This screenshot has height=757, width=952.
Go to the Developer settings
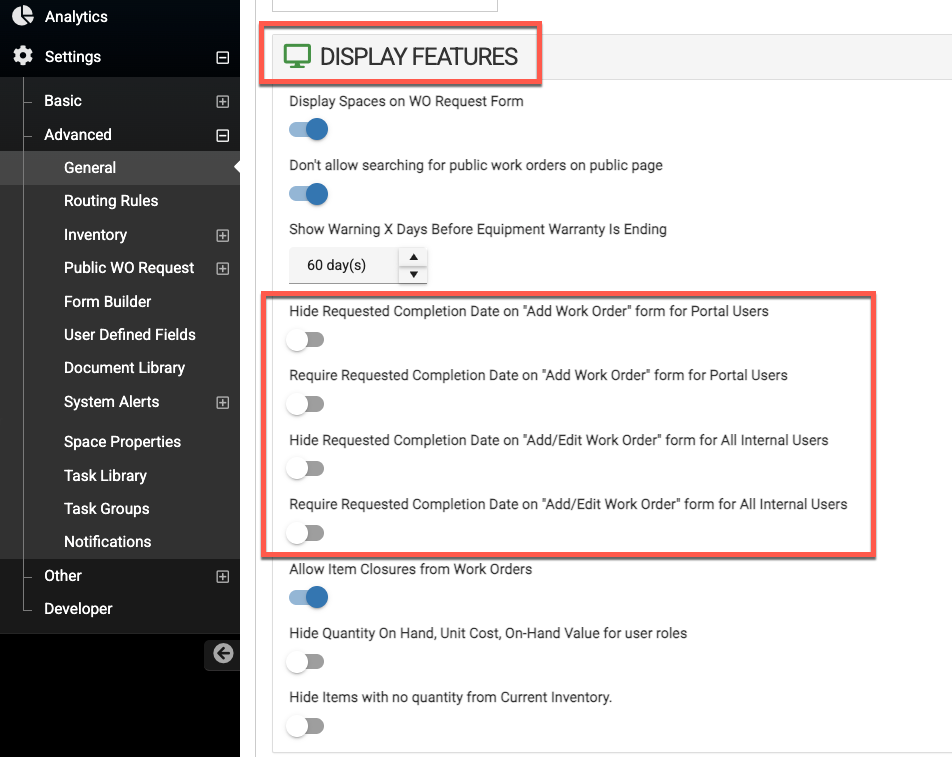[x=78, y=608]
